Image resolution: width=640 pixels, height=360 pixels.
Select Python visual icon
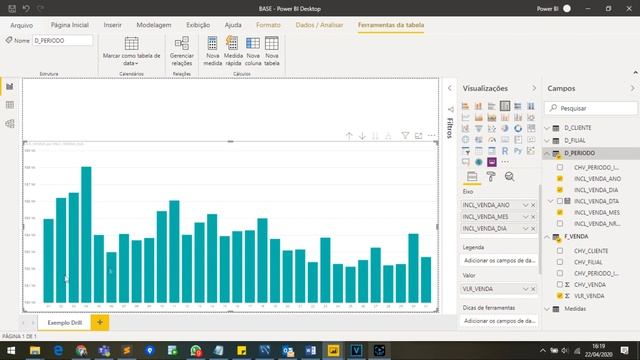click(x=518, y=151)
